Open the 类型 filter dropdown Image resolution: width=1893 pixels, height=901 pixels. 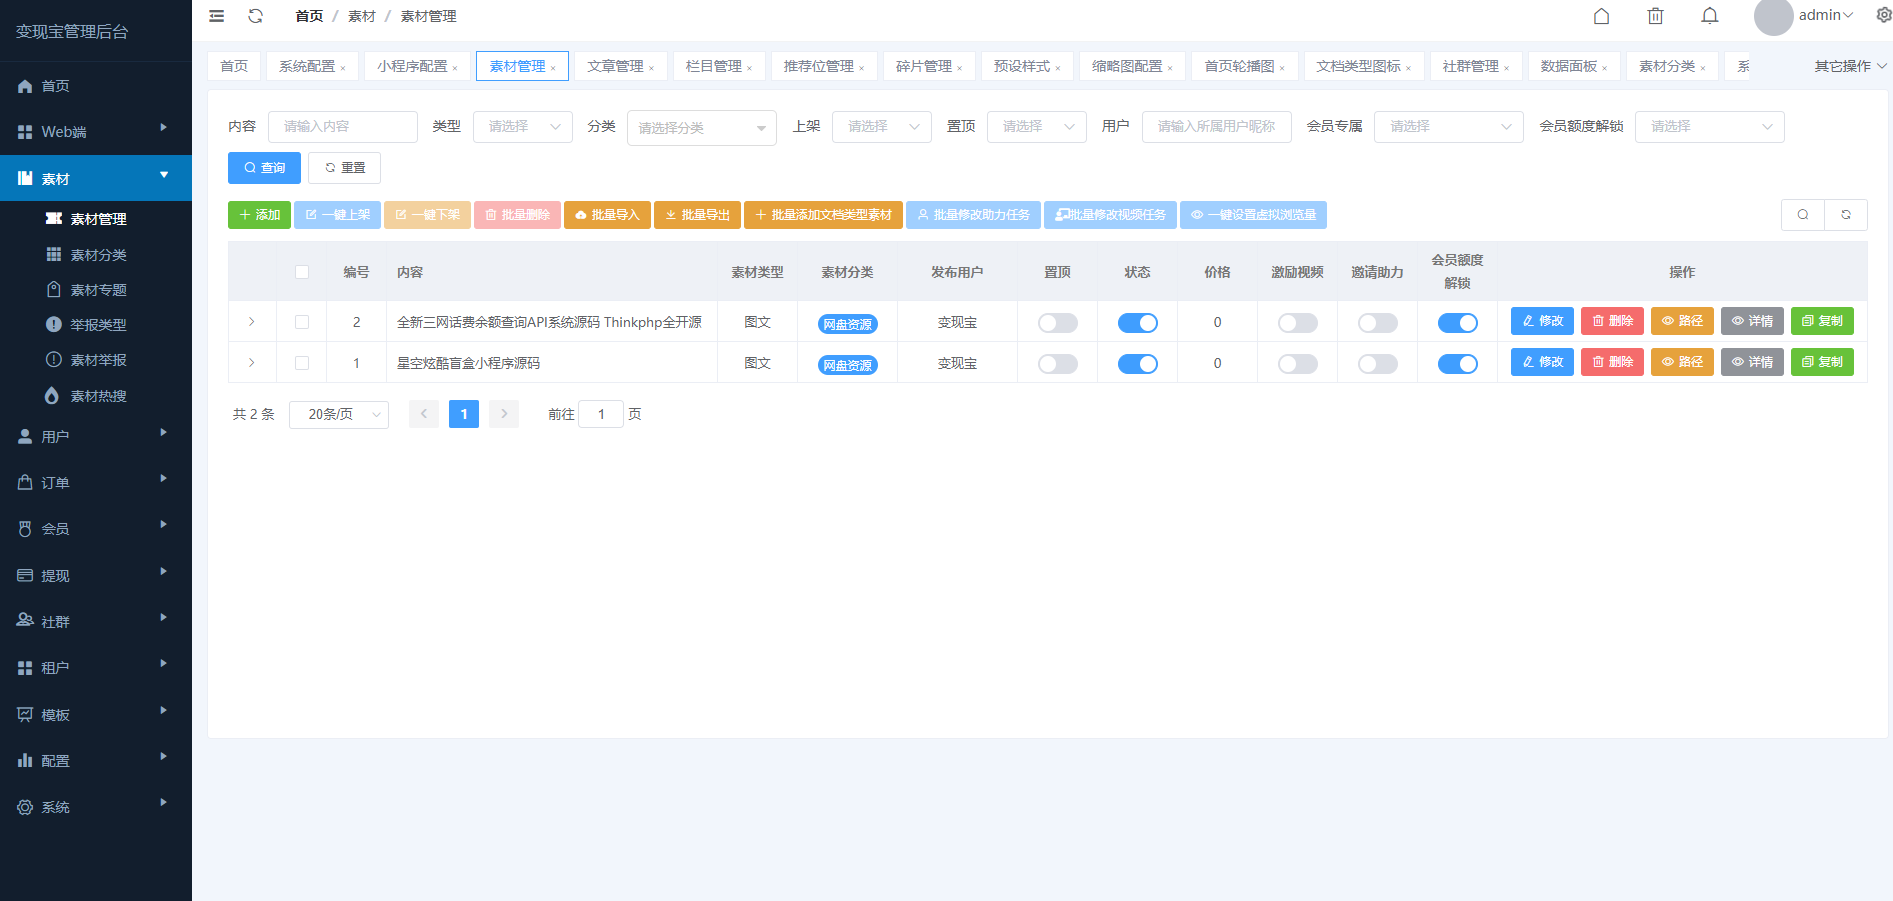[x=523, y=127]
